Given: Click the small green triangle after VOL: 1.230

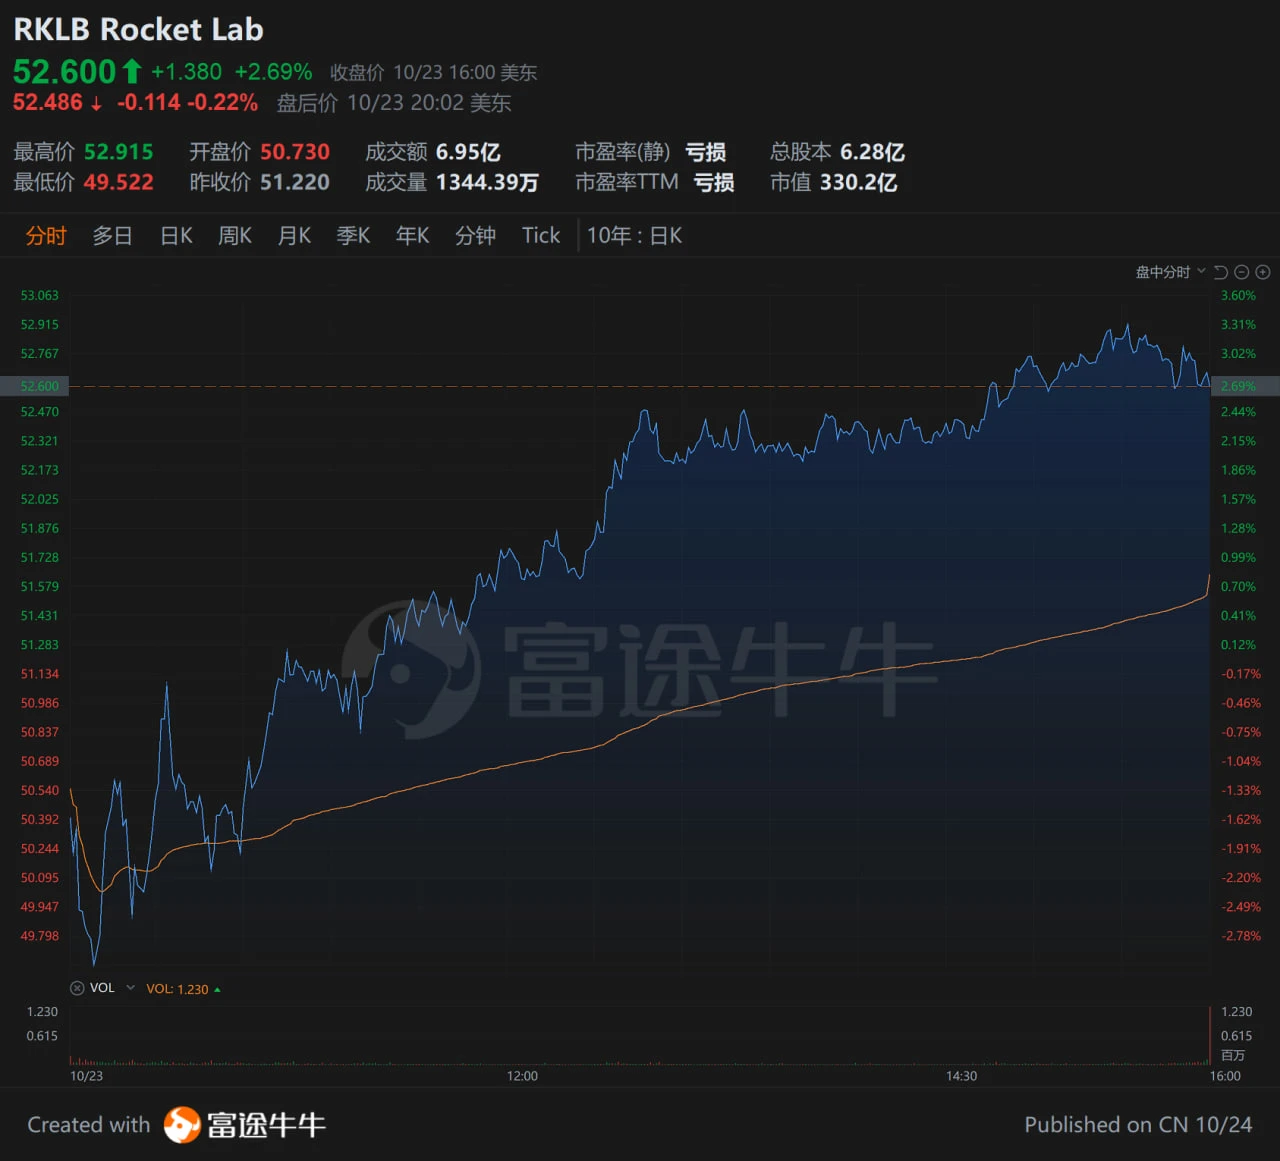Looking at the screenshot, I should [217, 990].
